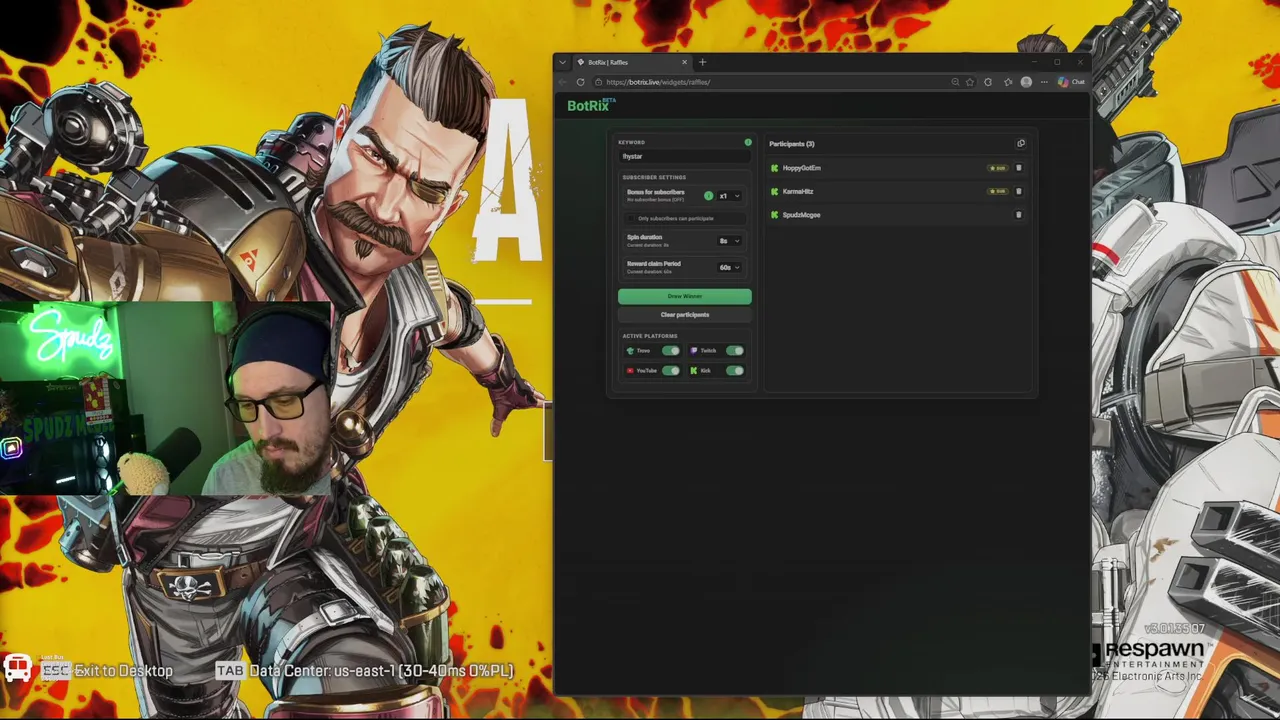Disable the Kick platform switch
The height and width of the screenshot is (720, 1280).
735,371
